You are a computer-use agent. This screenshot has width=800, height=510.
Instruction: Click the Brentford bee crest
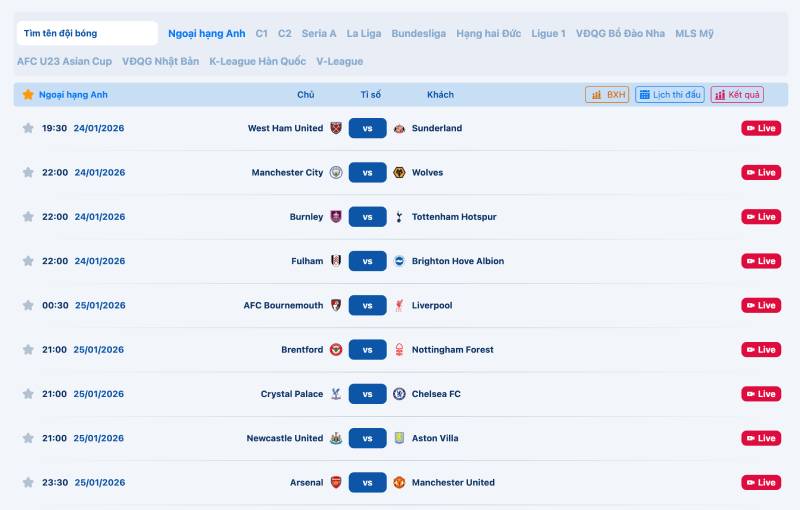[336, 349]
